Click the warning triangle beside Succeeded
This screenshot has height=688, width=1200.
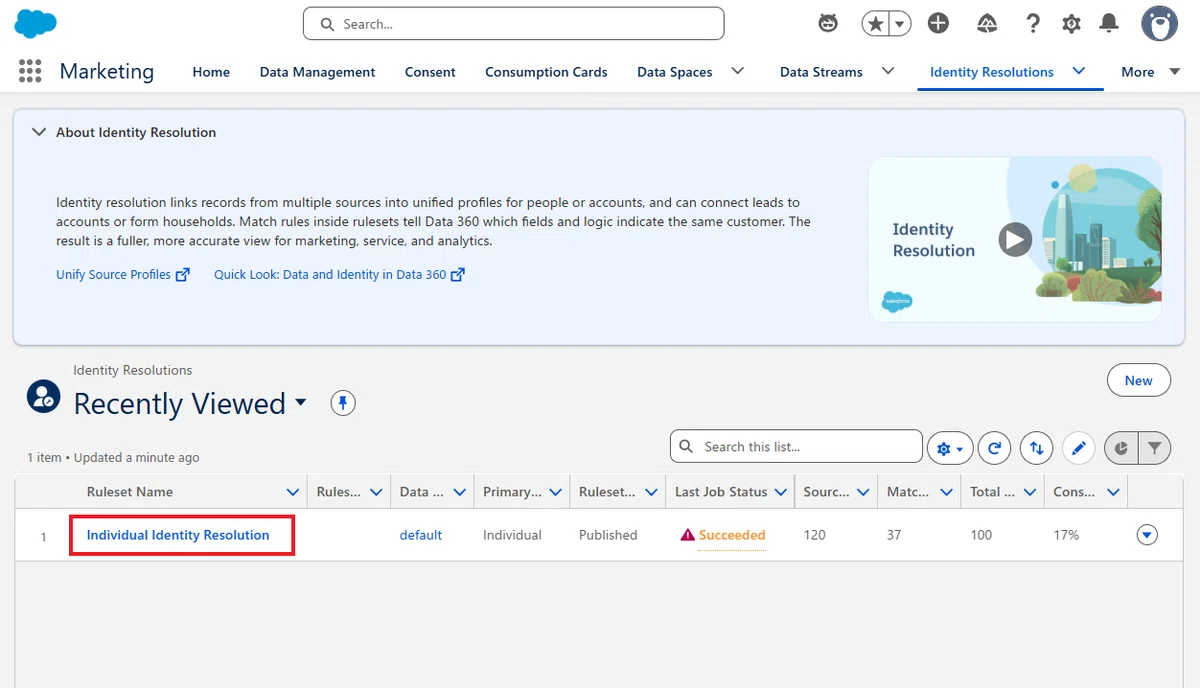(687, 535)
